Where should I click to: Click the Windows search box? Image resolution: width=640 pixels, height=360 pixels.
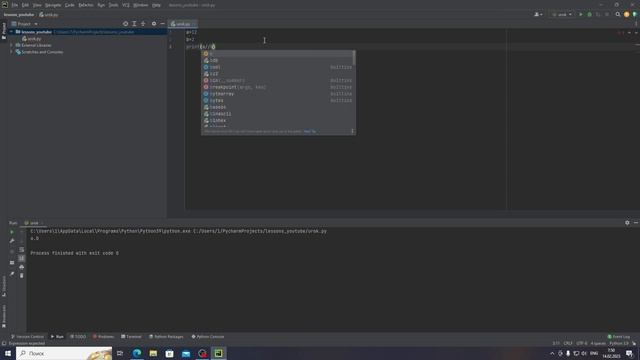(x=64, y=353)
